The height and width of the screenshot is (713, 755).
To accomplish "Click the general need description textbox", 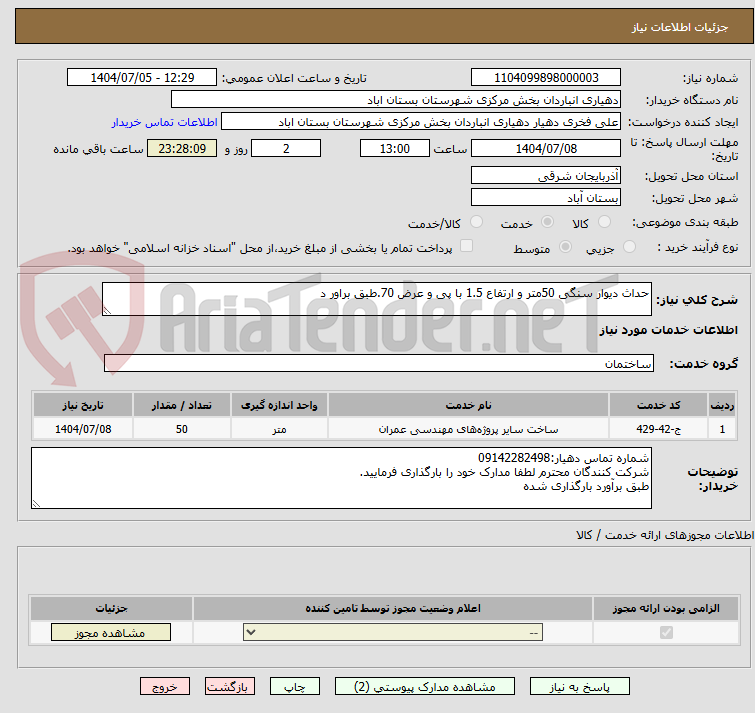I will (x=377, y=299).
